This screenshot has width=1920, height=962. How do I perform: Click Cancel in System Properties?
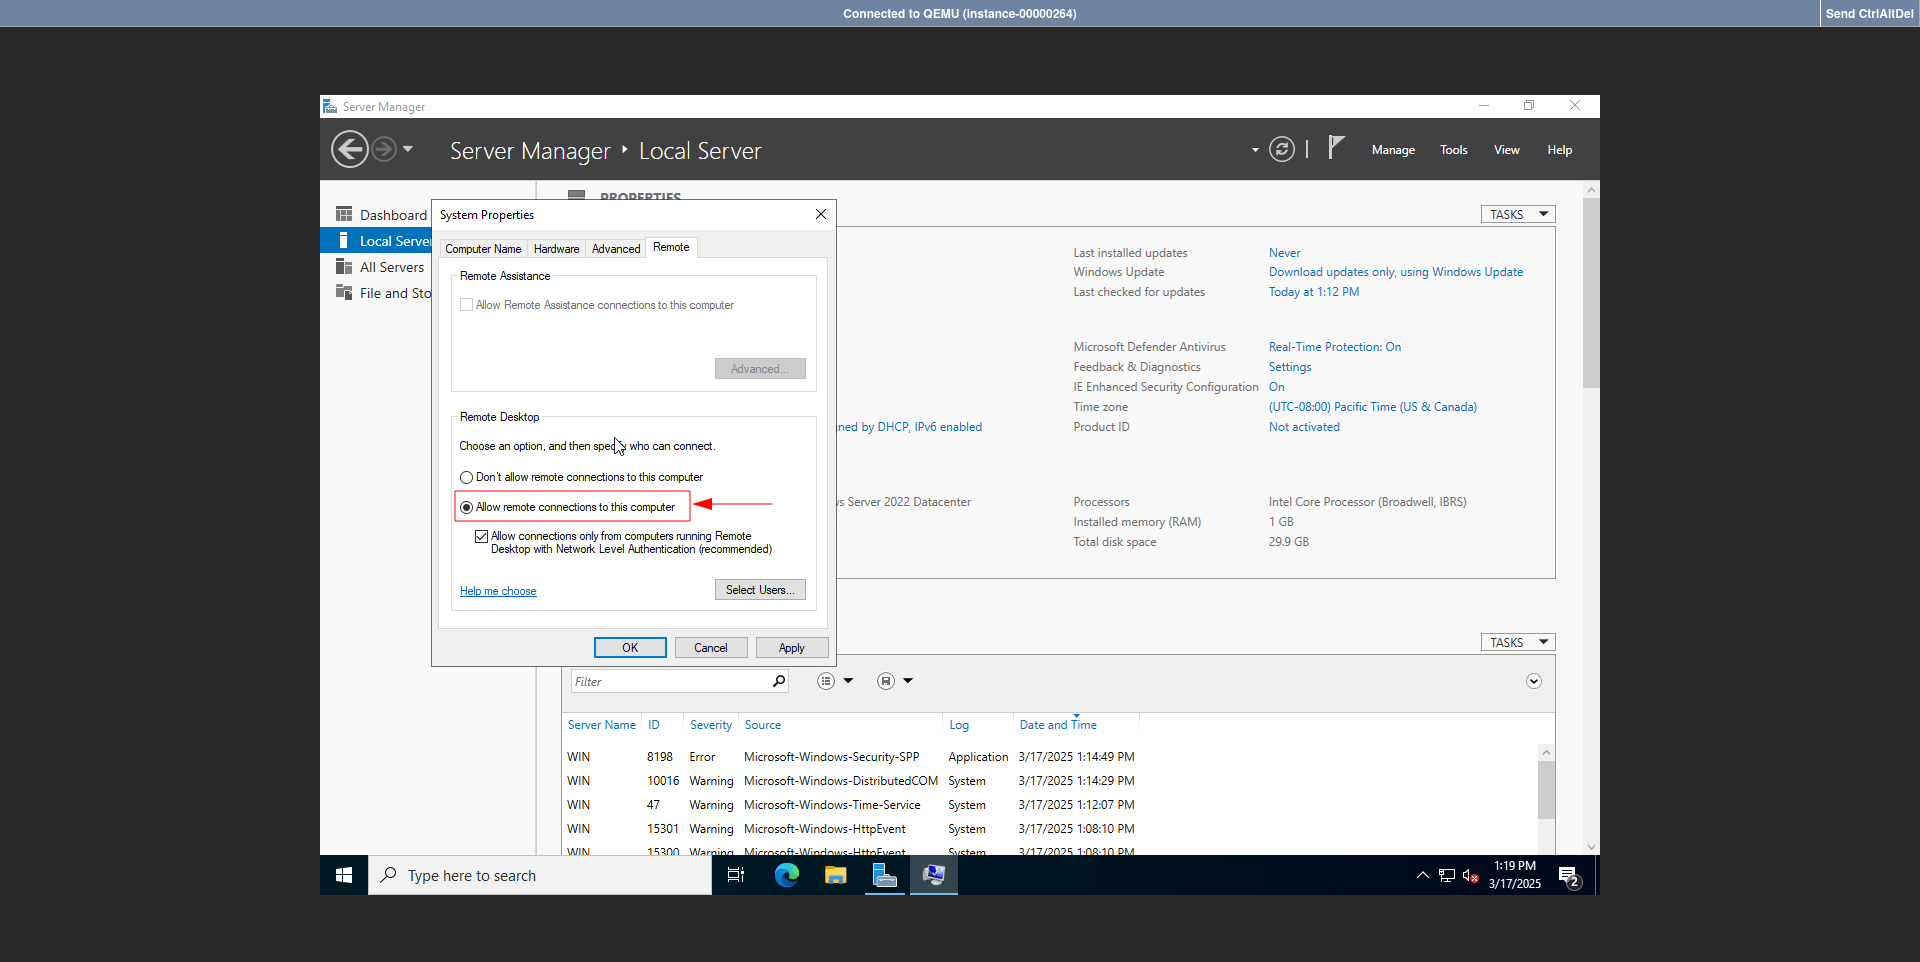(711, 648)
